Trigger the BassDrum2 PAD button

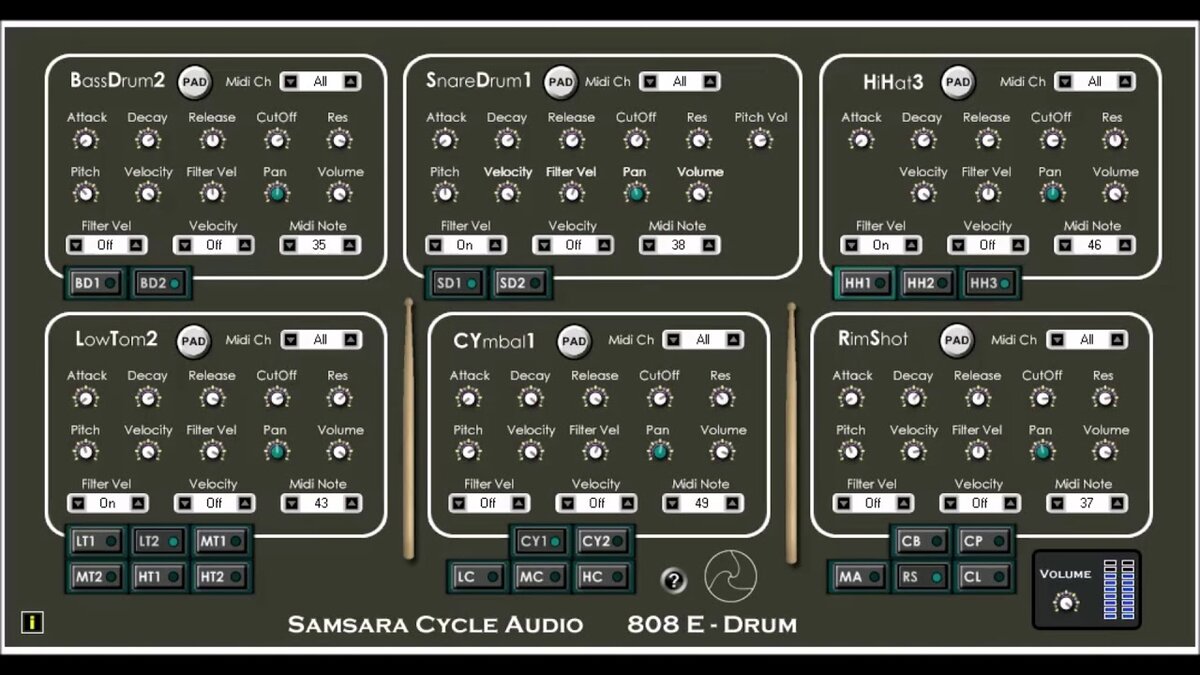click(194, 82)
